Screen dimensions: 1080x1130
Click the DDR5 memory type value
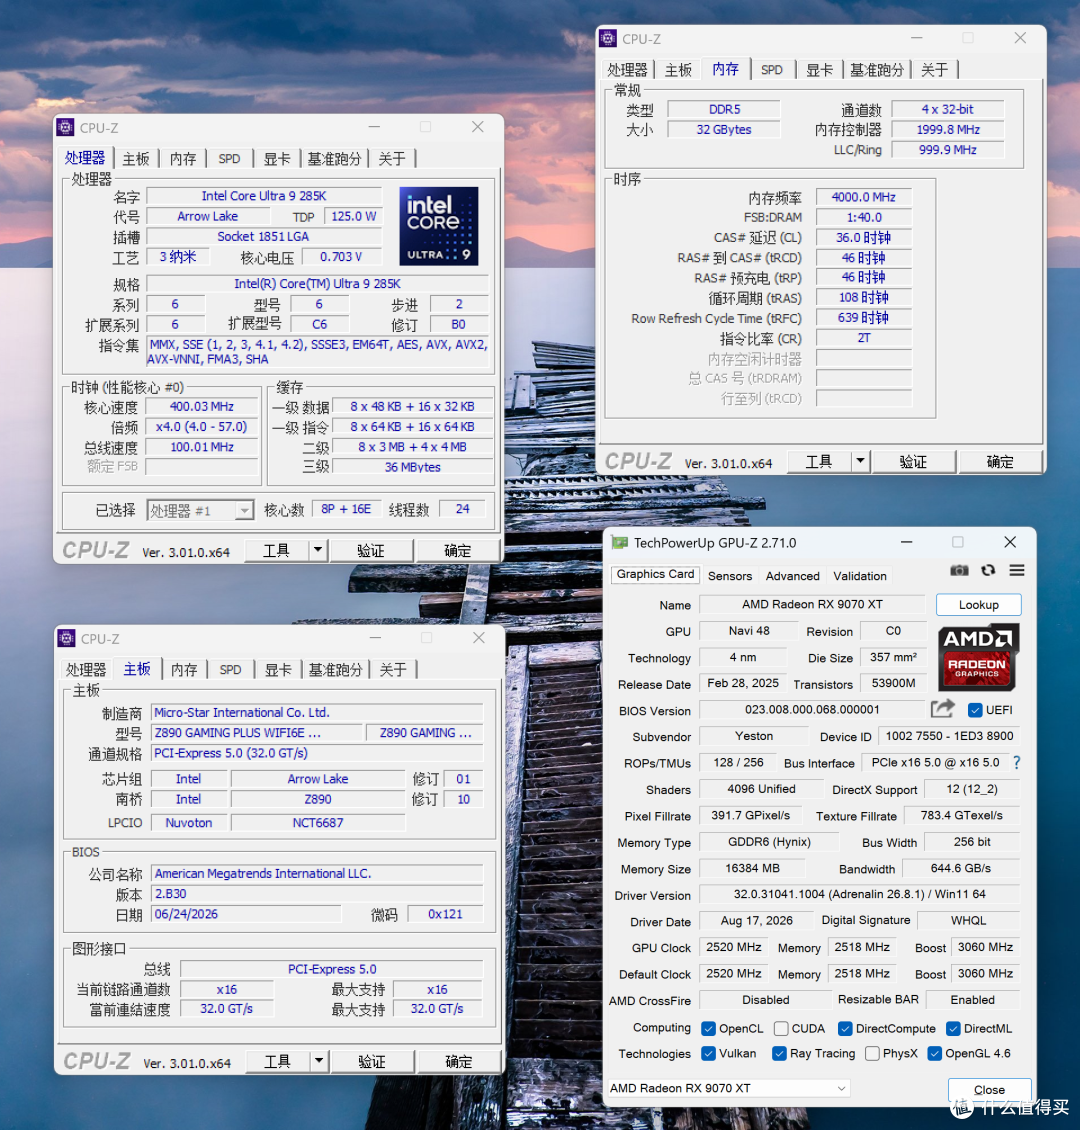724,109
